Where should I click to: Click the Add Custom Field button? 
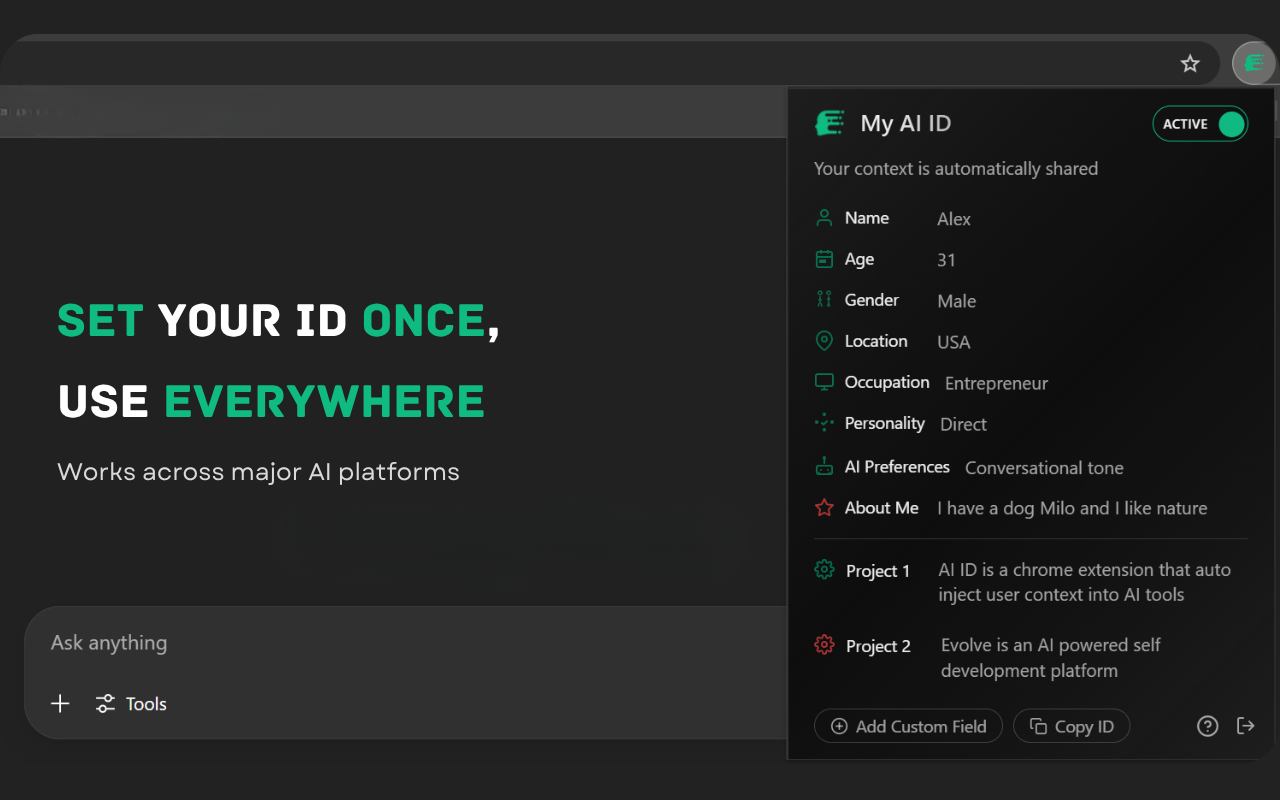tap(908, 726)
